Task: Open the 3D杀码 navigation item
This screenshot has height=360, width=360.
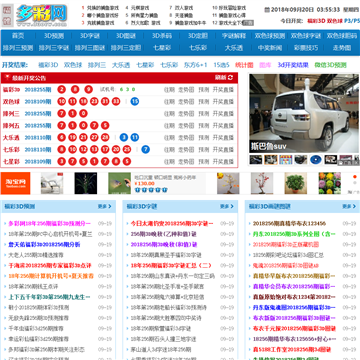Action: tap(162, 36)
